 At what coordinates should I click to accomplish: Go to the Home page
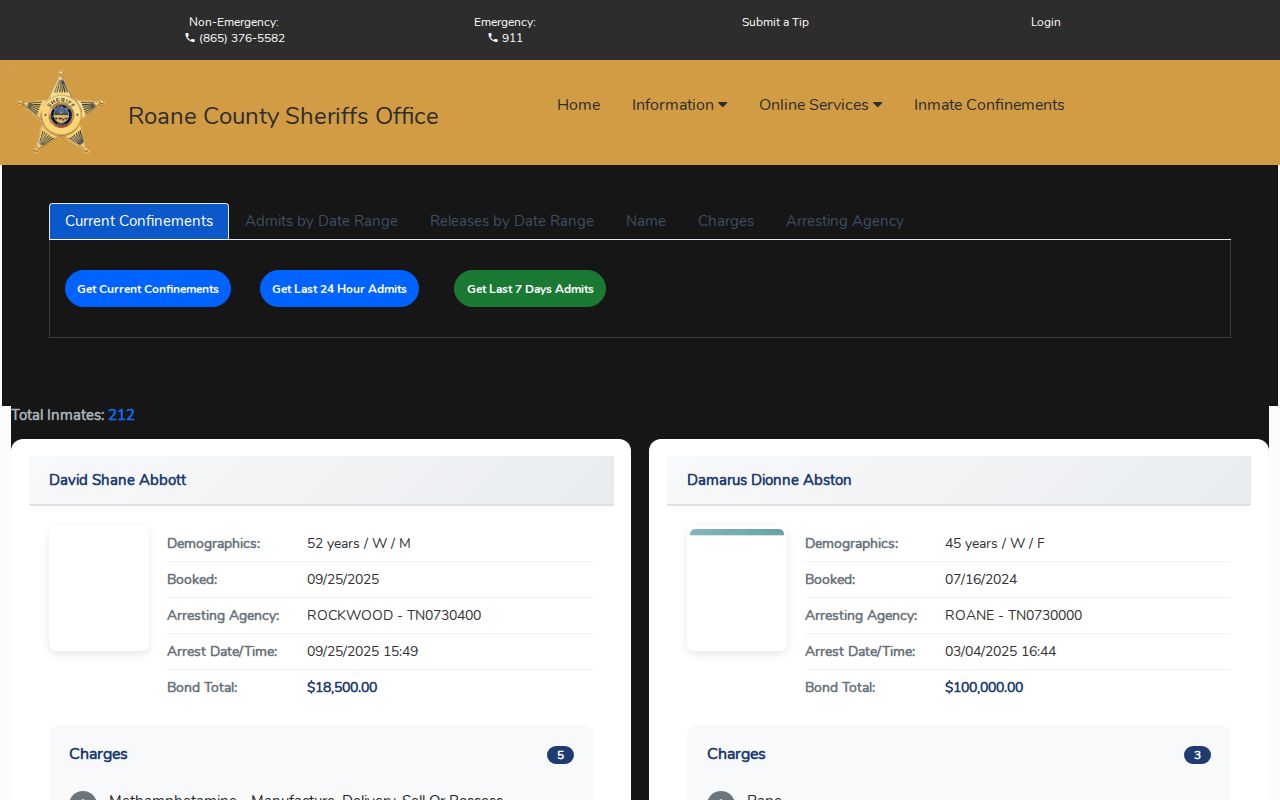click(579, 105)
